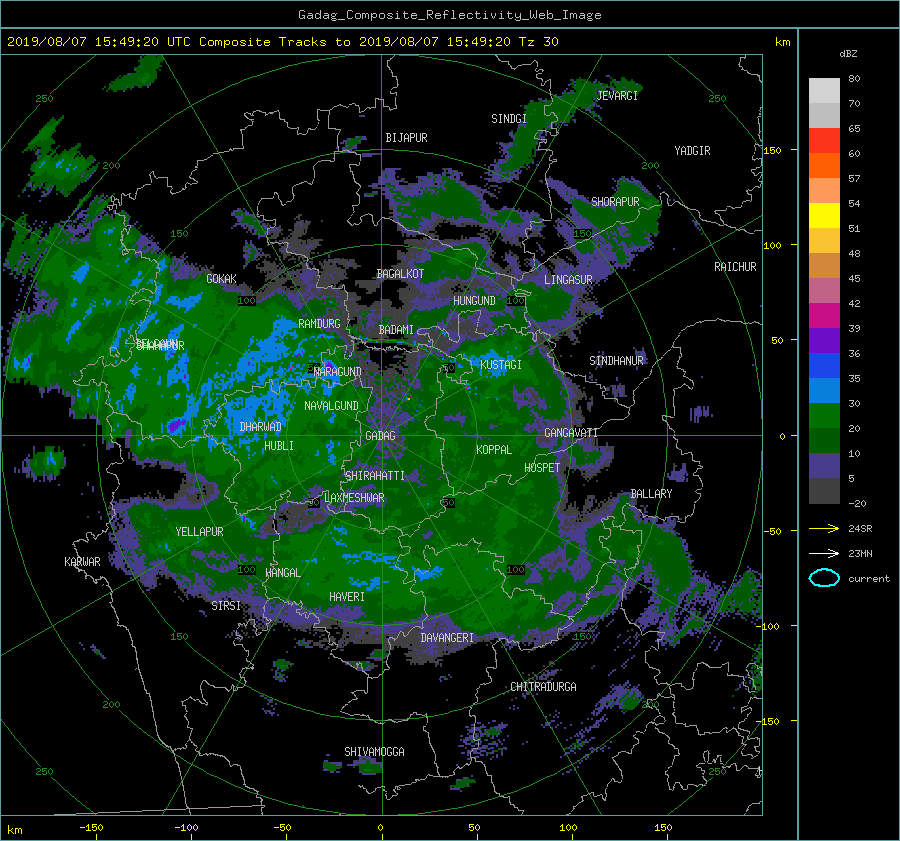The width and height of the screenshot is (900, 841).
Task: Click the KARWAR coastal label
Action: (82, 561)
